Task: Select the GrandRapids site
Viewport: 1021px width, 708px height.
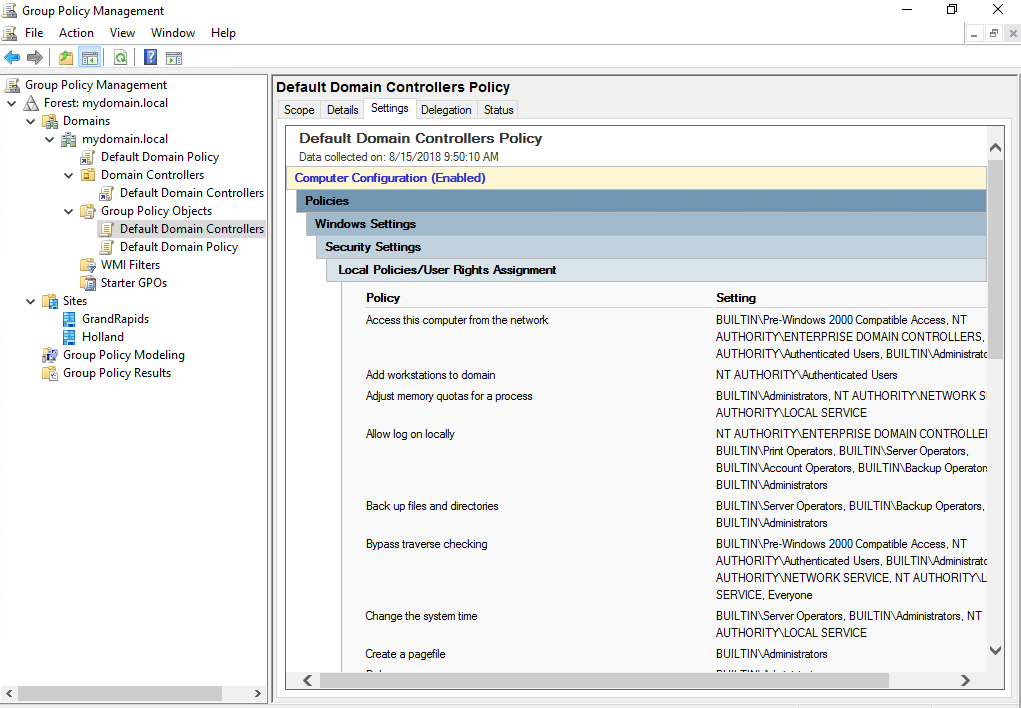Action: (115, 319)
